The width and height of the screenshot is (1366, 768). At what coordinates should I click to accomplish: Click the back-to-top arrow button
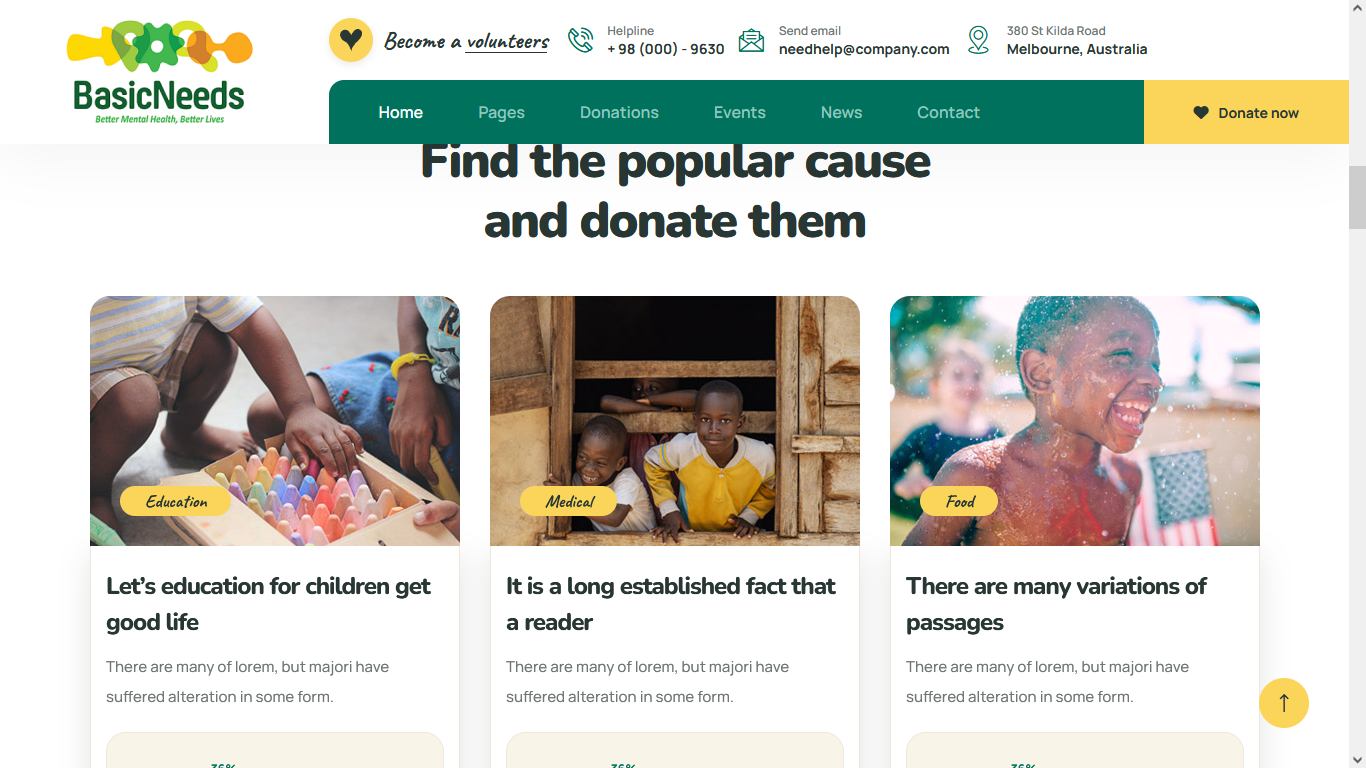(x=1284, y=703)
